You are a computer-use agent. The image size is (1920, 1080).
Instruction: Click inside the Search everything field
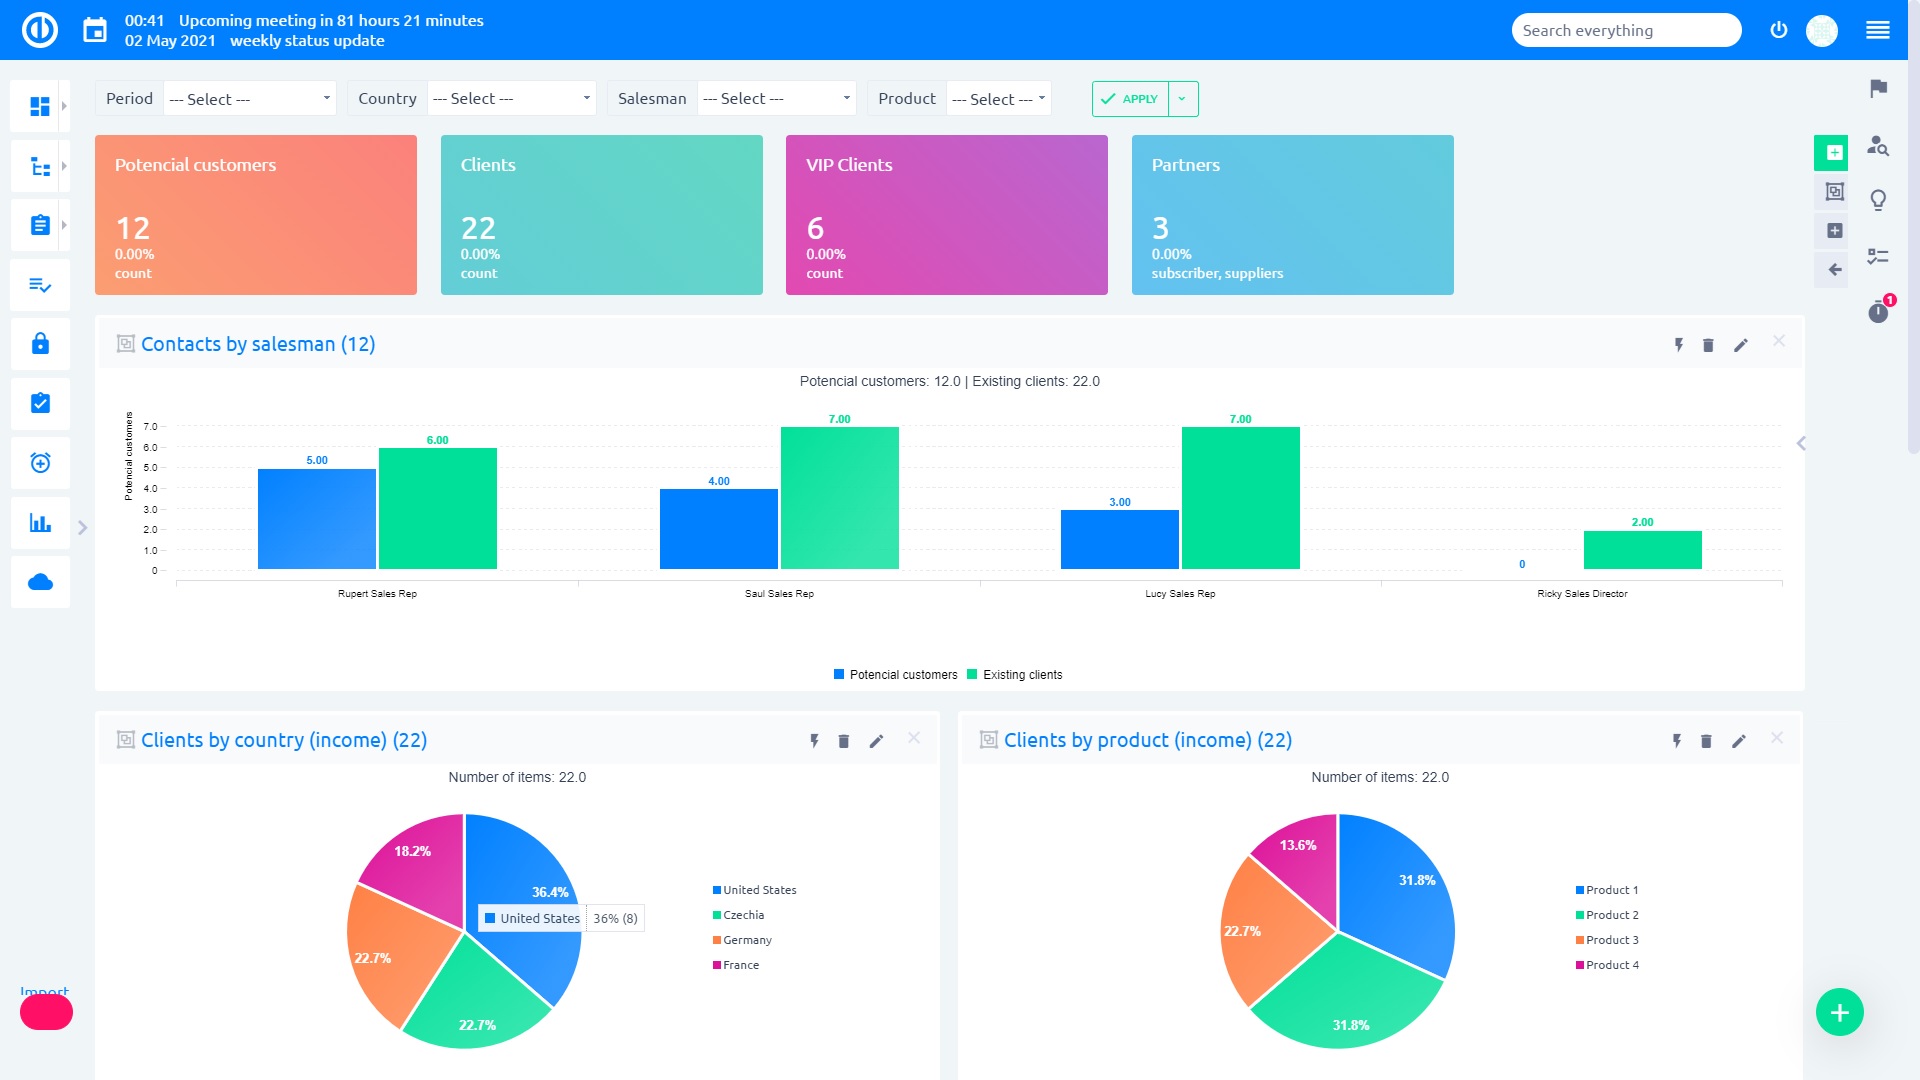[x=1625, y=30]
